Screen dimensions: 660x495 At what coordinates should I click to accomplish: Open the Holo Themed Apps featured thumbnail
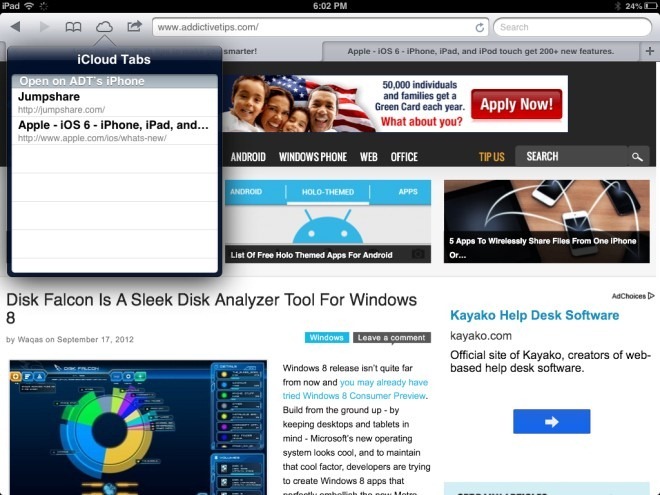(x=327, y=221)
